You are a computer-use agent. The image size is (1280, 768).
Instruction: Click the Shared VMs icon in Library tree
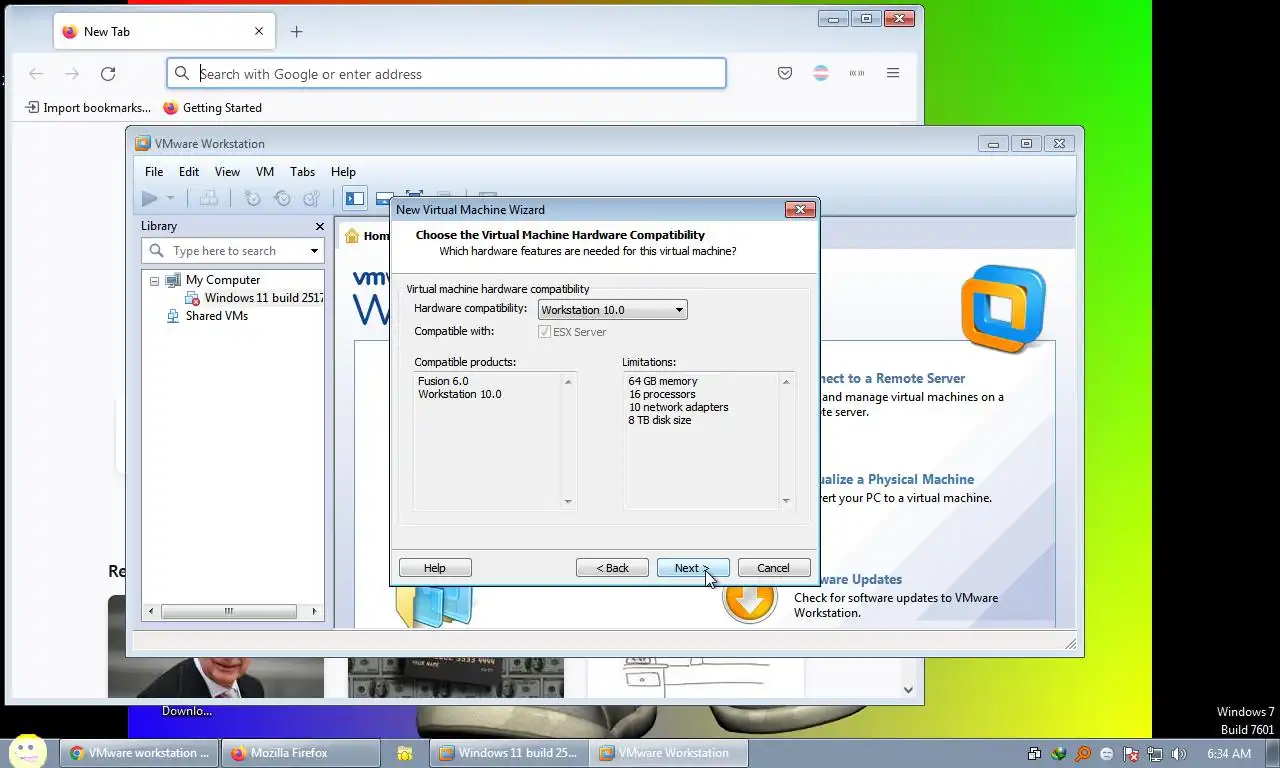[x=173, y=316]
